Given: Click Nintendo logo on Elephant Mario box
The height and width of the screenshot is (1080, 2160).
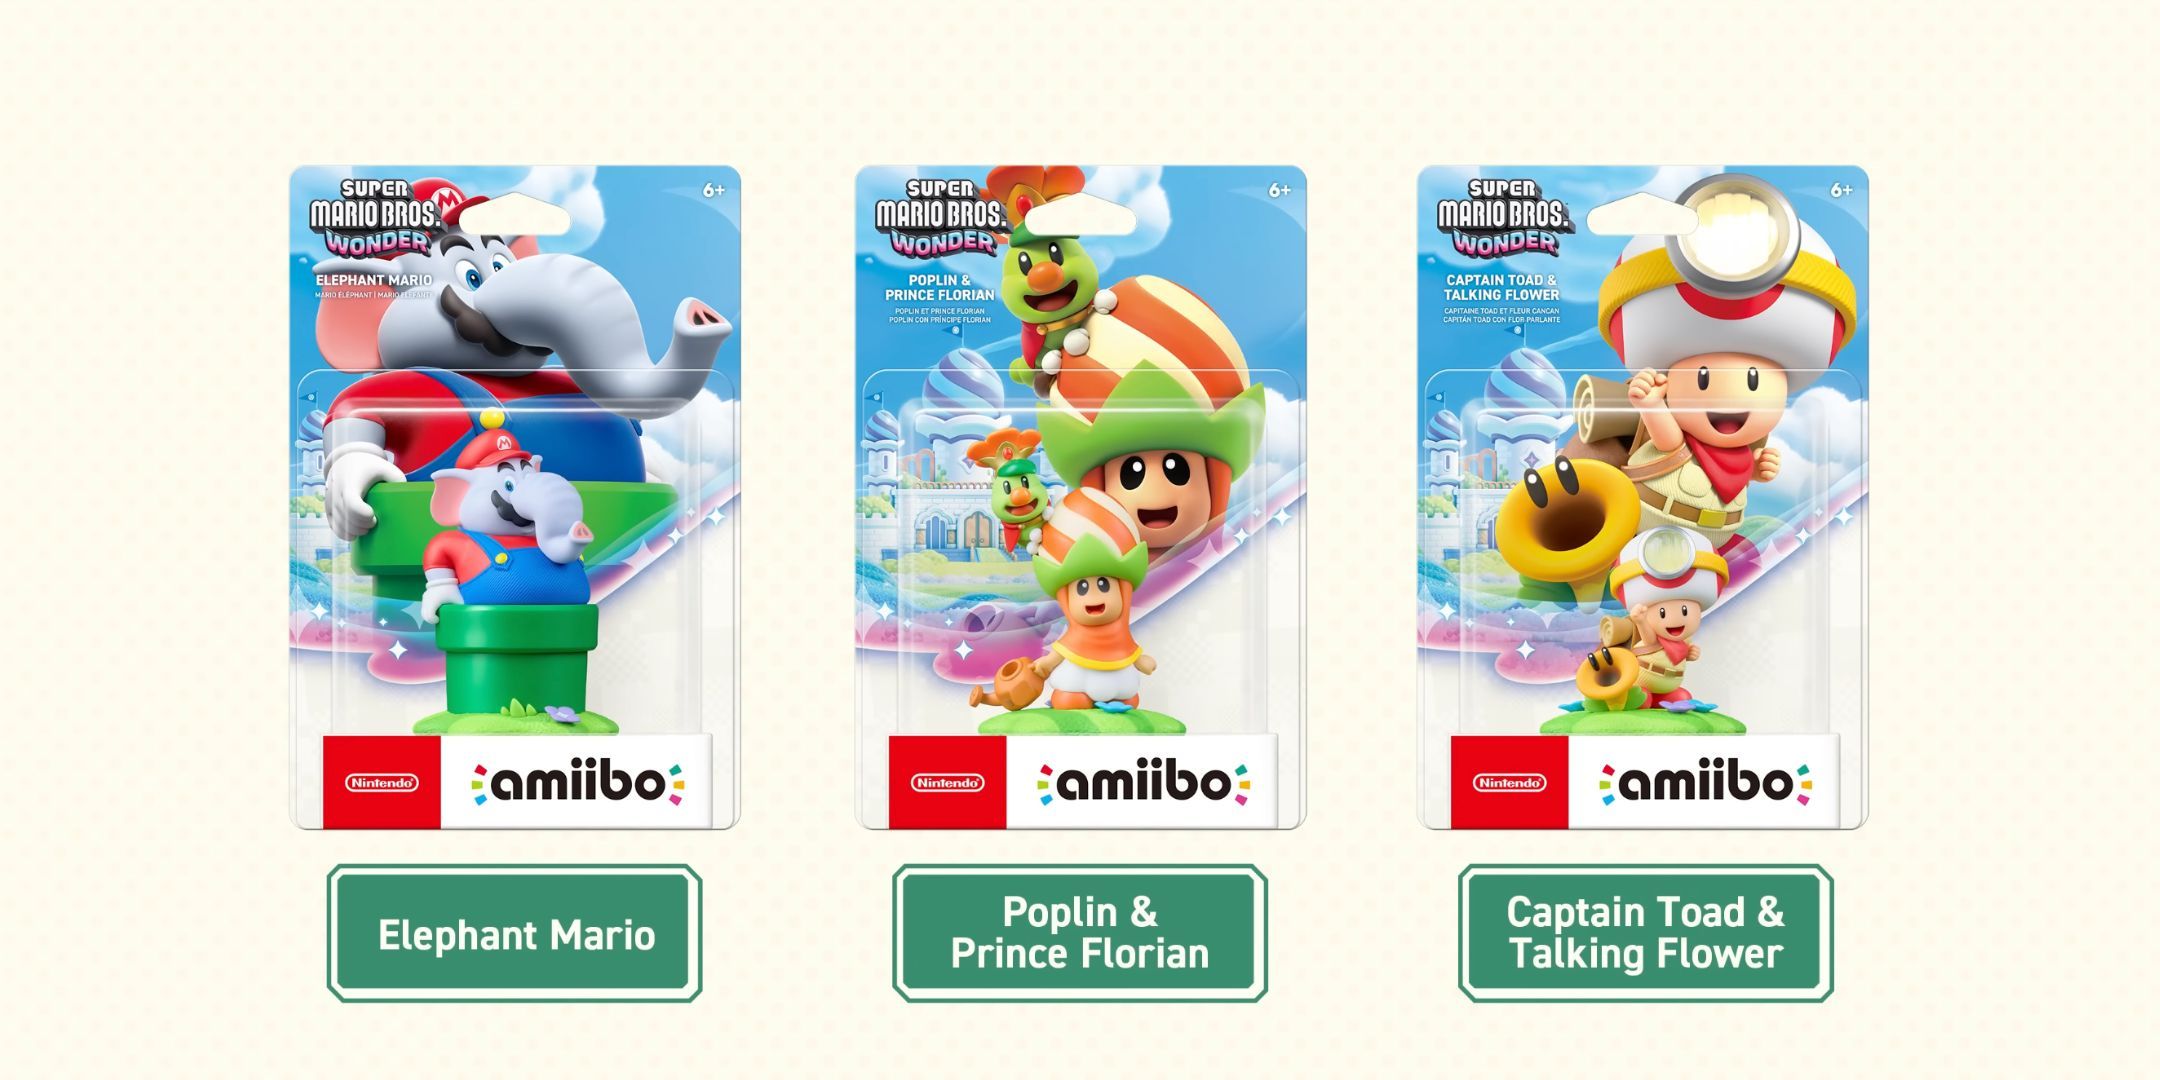Looking at the screenshot, I should [382, 783].
